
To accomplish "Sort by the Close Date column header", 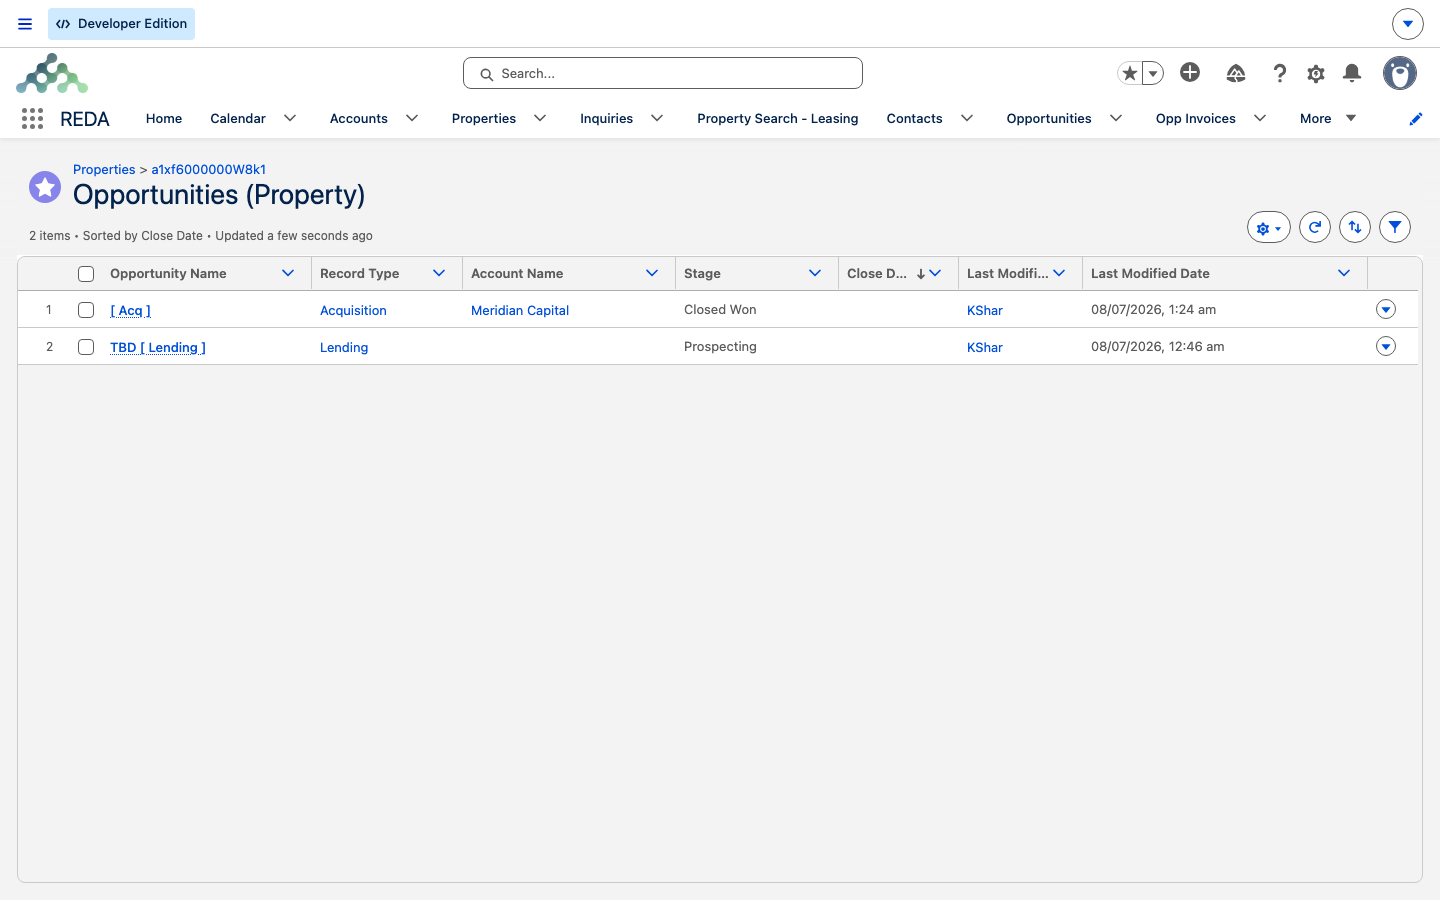I will click(x=877, y=273).
